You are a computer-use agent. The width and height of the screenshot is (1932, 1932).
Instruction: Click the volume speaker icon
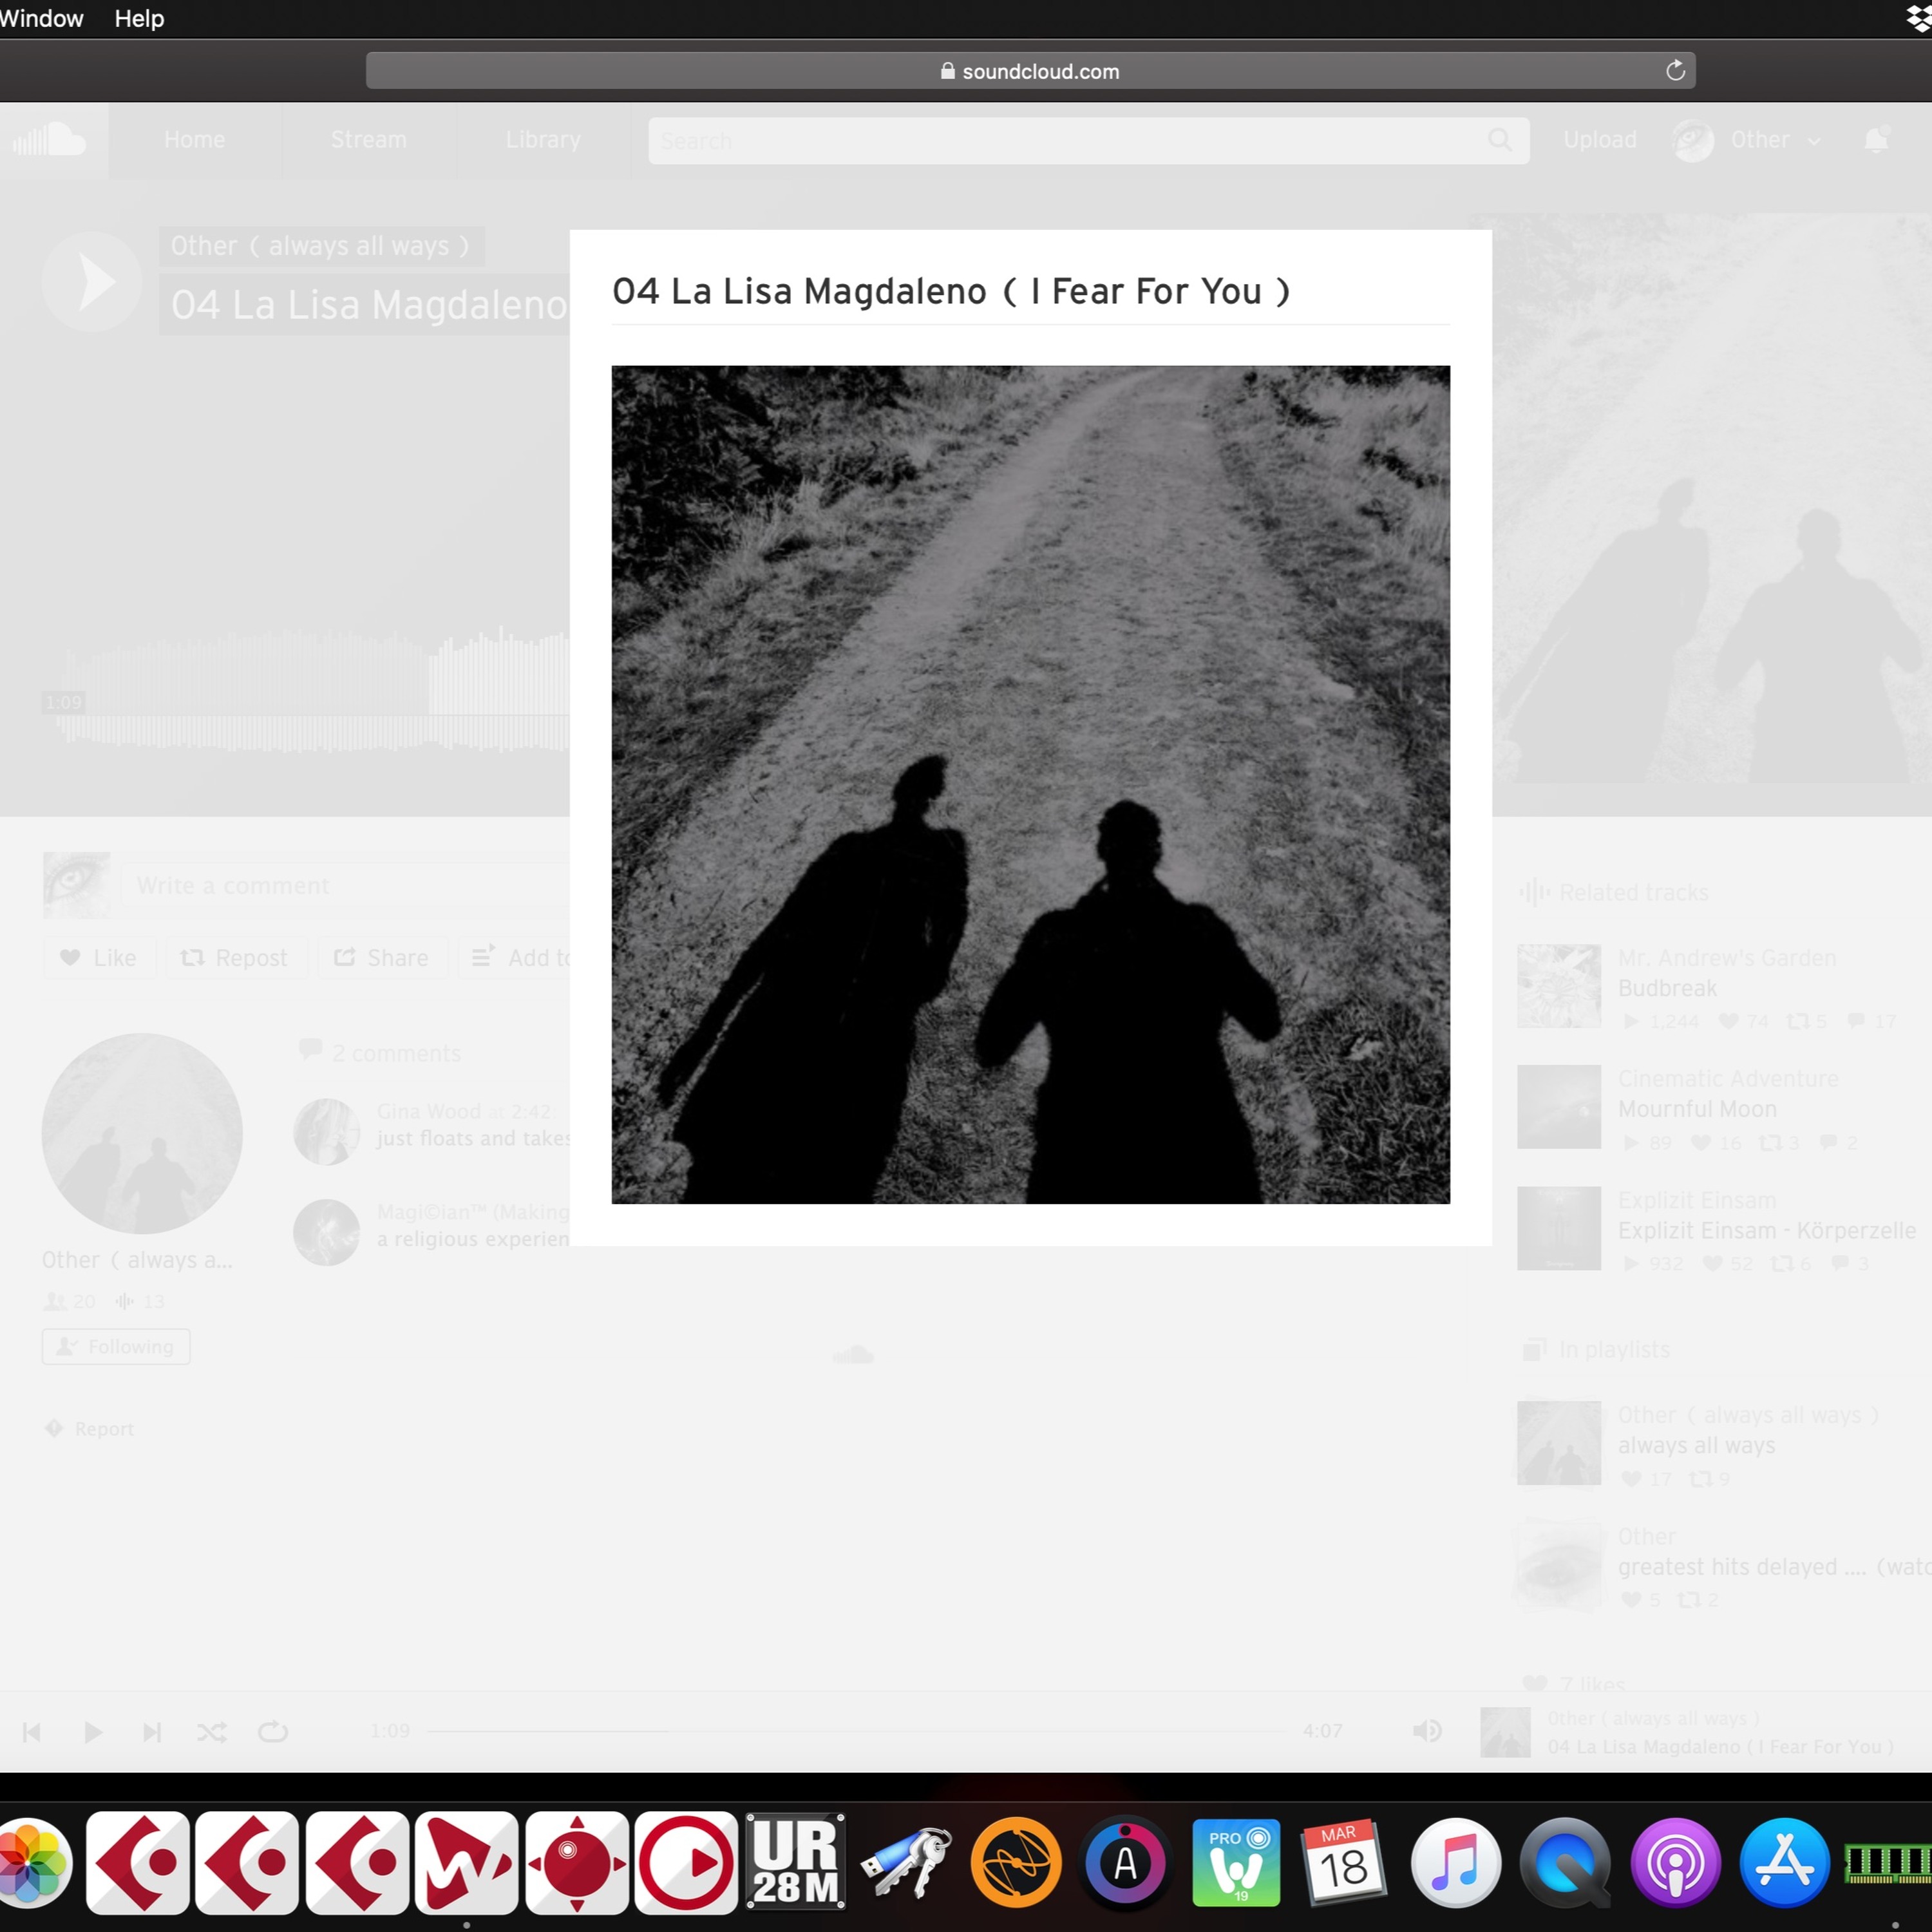click(x=1426, y=1730)
